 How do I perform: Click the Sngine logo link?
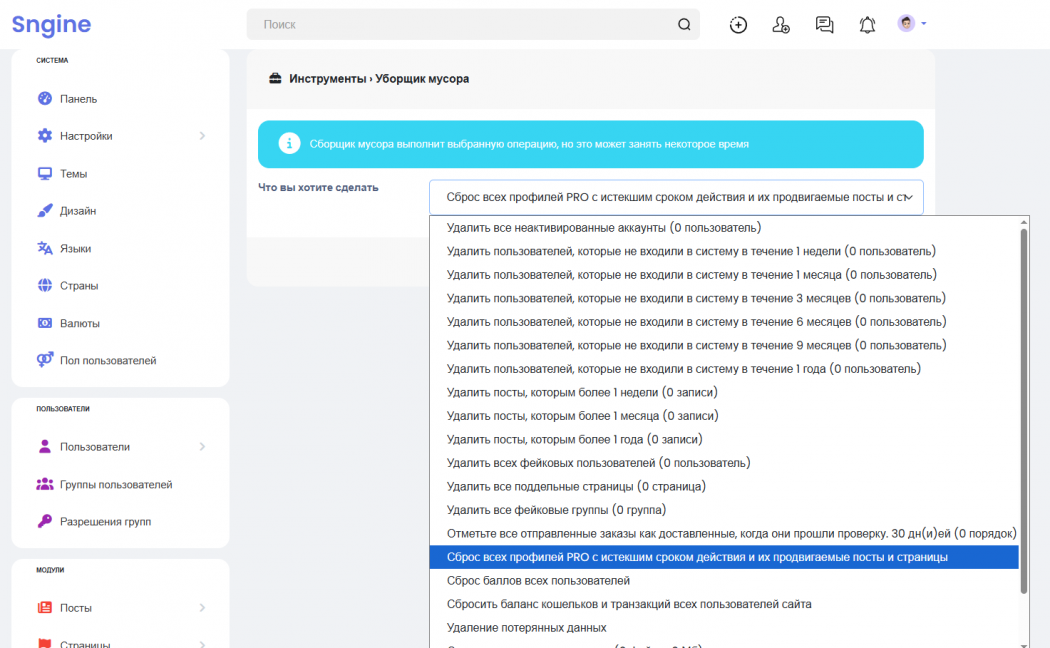point(51,25)
